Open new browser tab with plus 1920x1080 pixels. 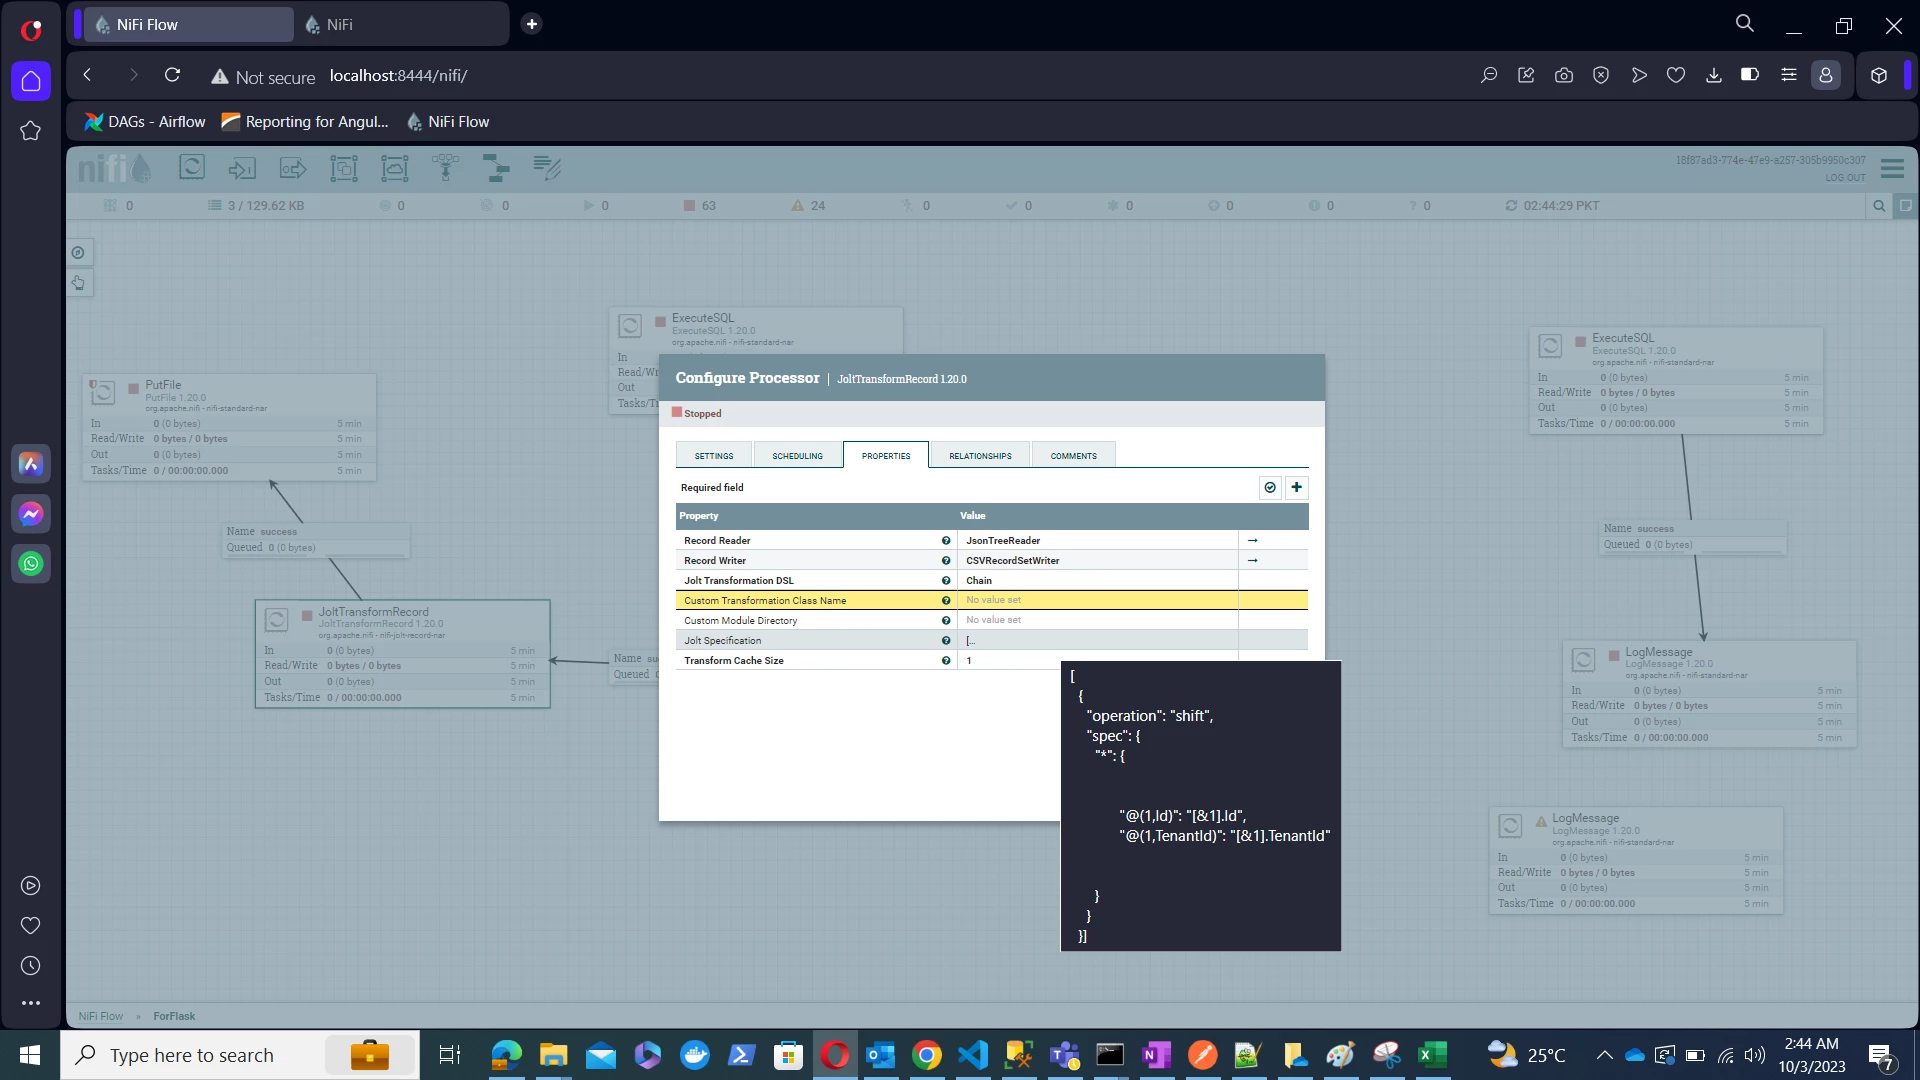point(532,24)
